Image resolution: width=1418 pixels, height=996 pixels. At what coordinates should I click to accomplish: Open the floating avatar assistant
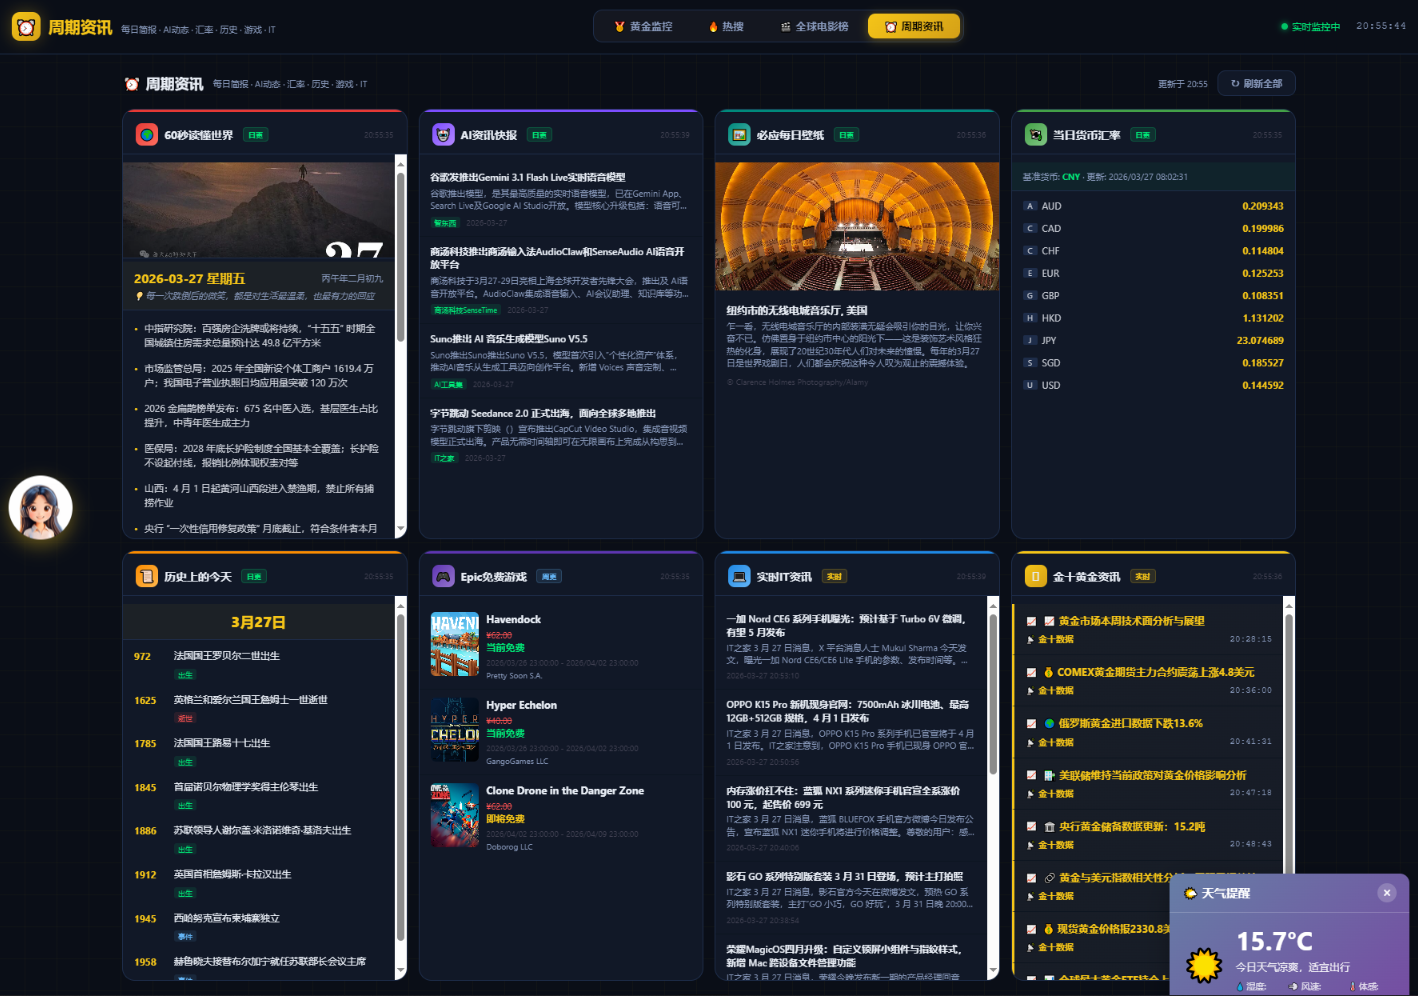point(41,508)
